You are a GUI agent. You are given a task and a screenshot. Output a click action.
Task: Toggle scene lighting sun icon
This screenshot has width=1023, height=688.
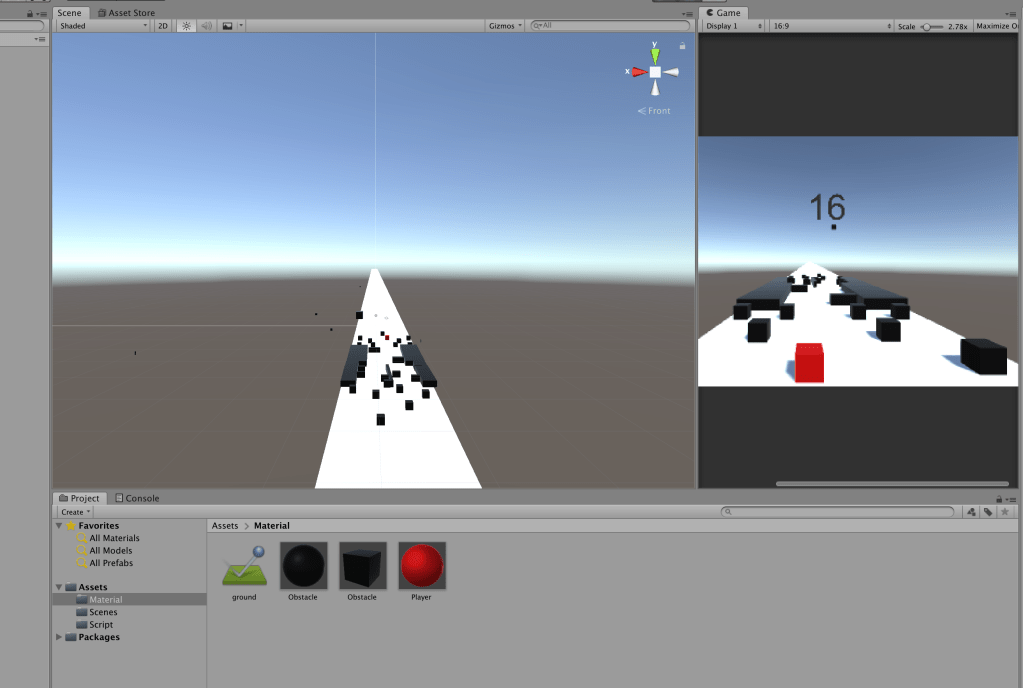(185, 26)
